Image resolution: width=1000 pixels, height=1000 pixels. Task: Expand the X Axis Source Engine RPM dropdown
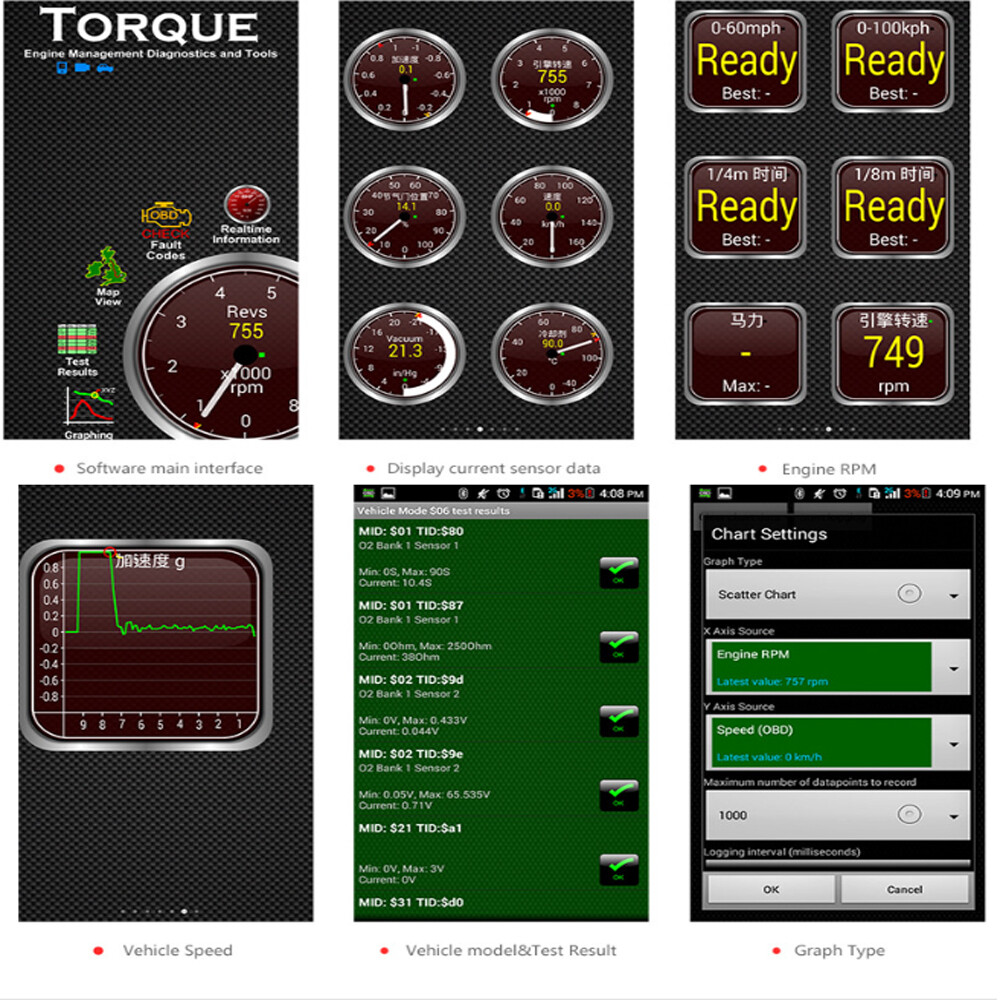click(x=953, y=668)
